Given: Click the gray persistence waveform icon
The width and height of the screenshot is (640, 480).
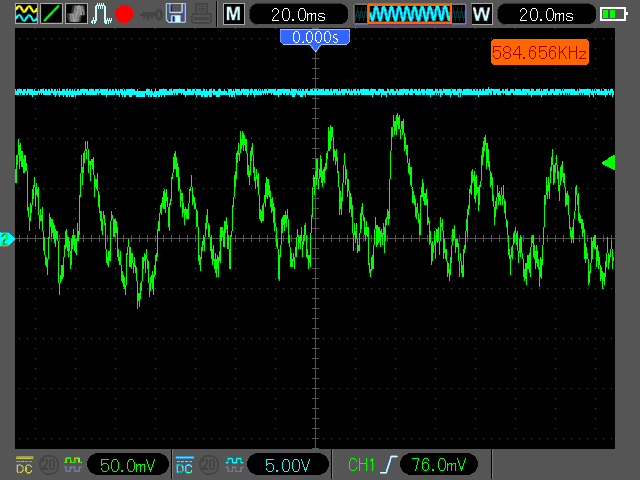Looking at the screenshot, I should pyautogui.click(x=76, y=14).
